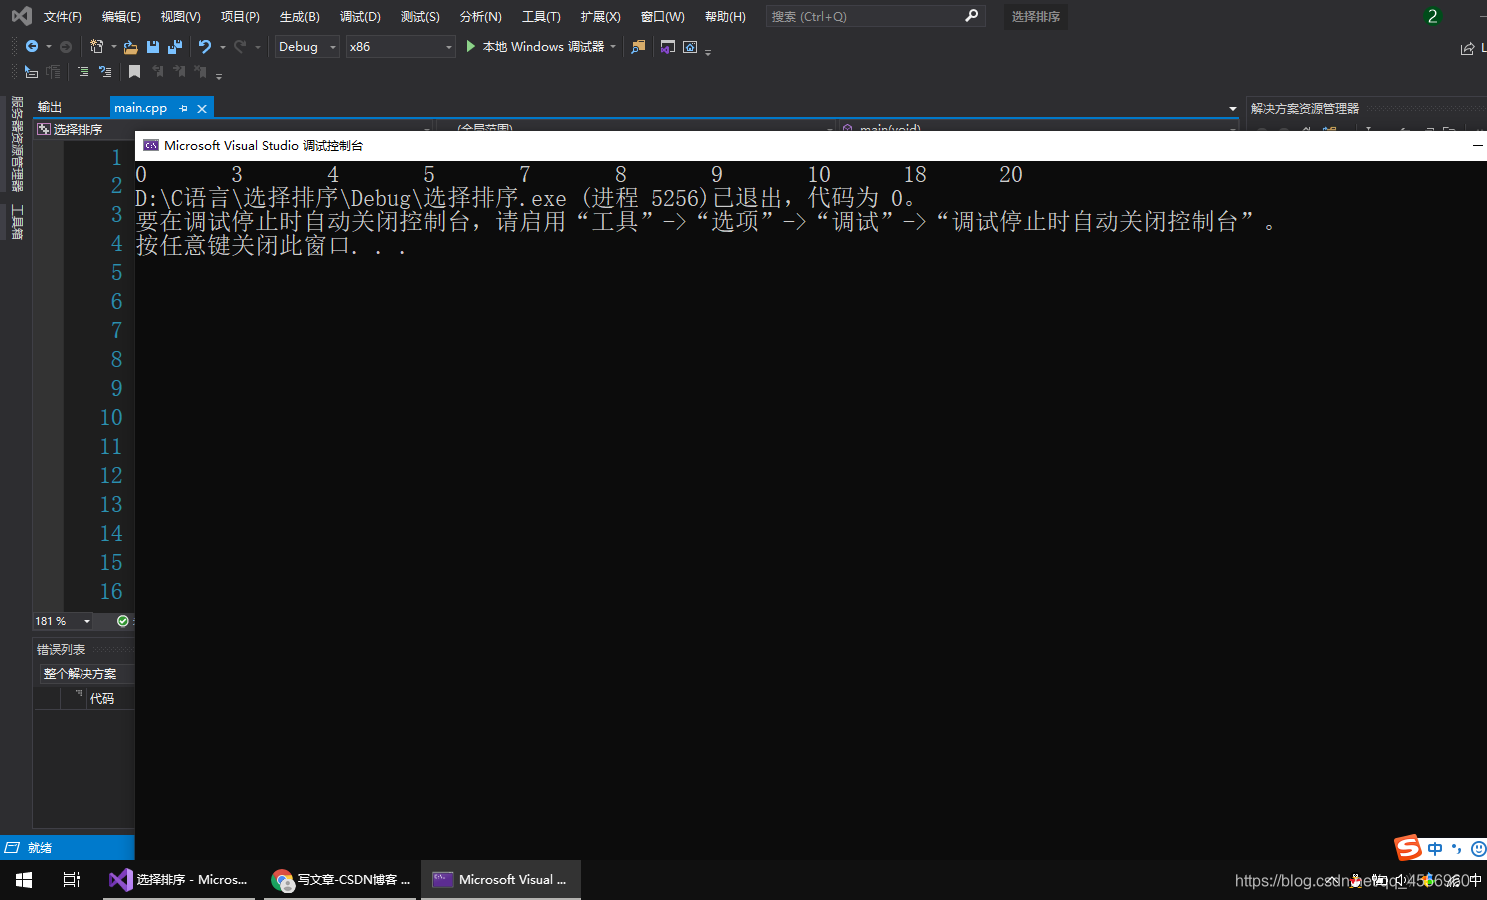Open the 调试(D) menu

click(360, 16)
